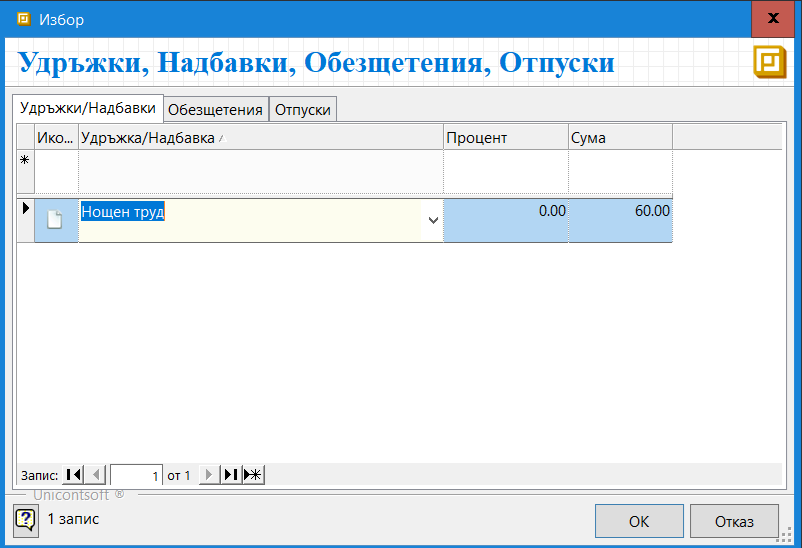
Task: Click the document icon in Нощен труд row
Action: click(55, 220)
